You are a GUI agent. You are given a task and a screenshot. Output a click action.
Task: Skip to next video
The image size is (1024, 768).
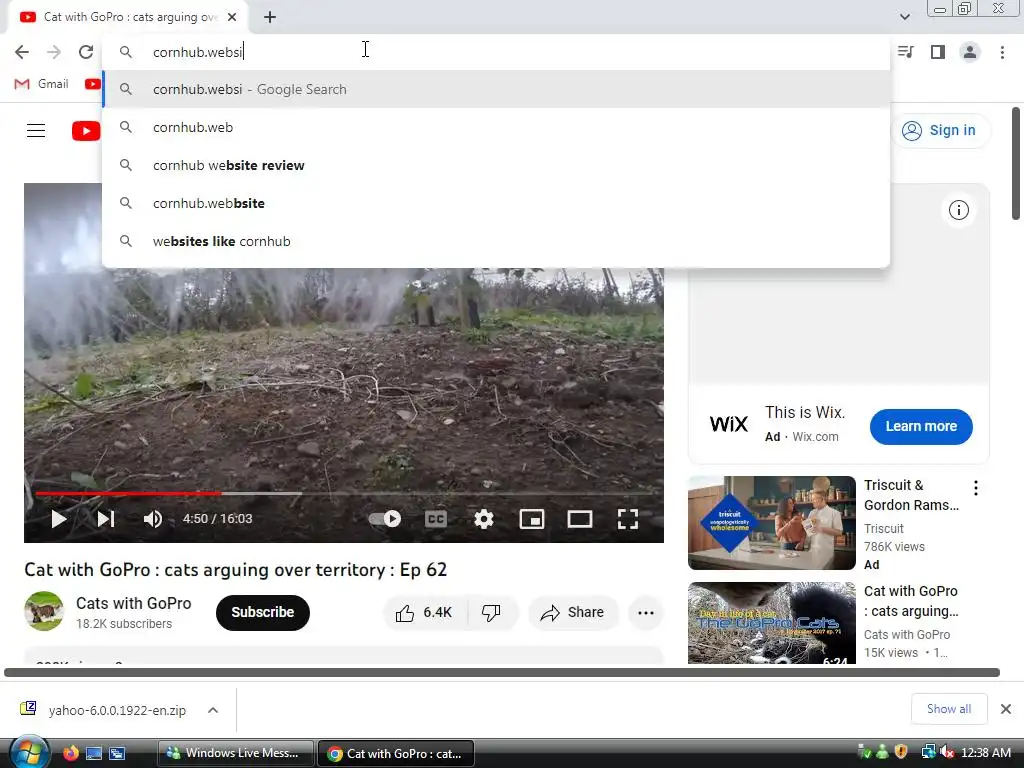point(106,519)
